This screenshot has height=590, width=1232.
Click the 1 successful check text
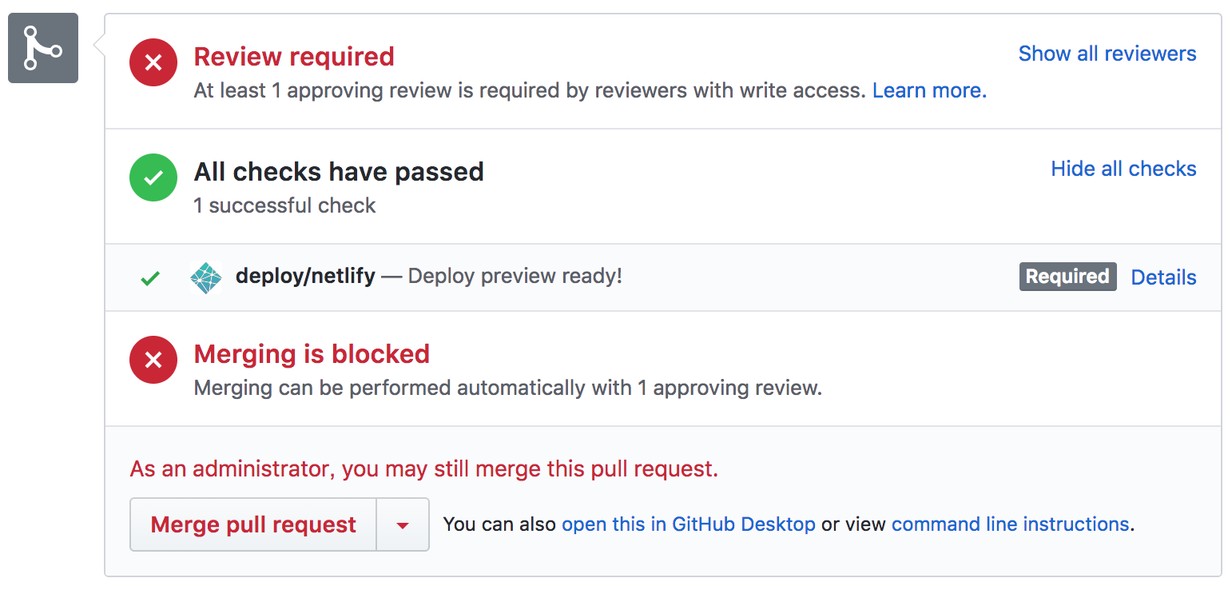point(285,206)
